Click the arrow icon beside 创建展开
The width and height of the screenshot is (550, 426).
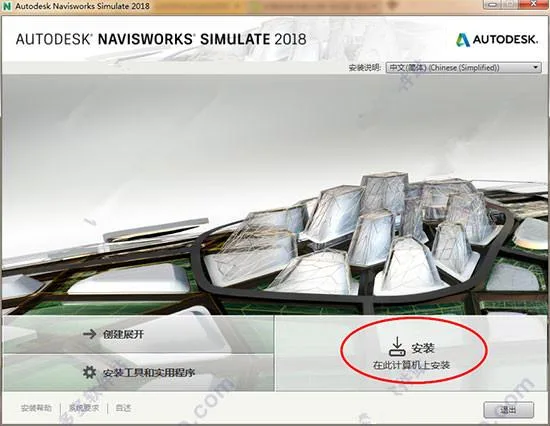[89, 334]
